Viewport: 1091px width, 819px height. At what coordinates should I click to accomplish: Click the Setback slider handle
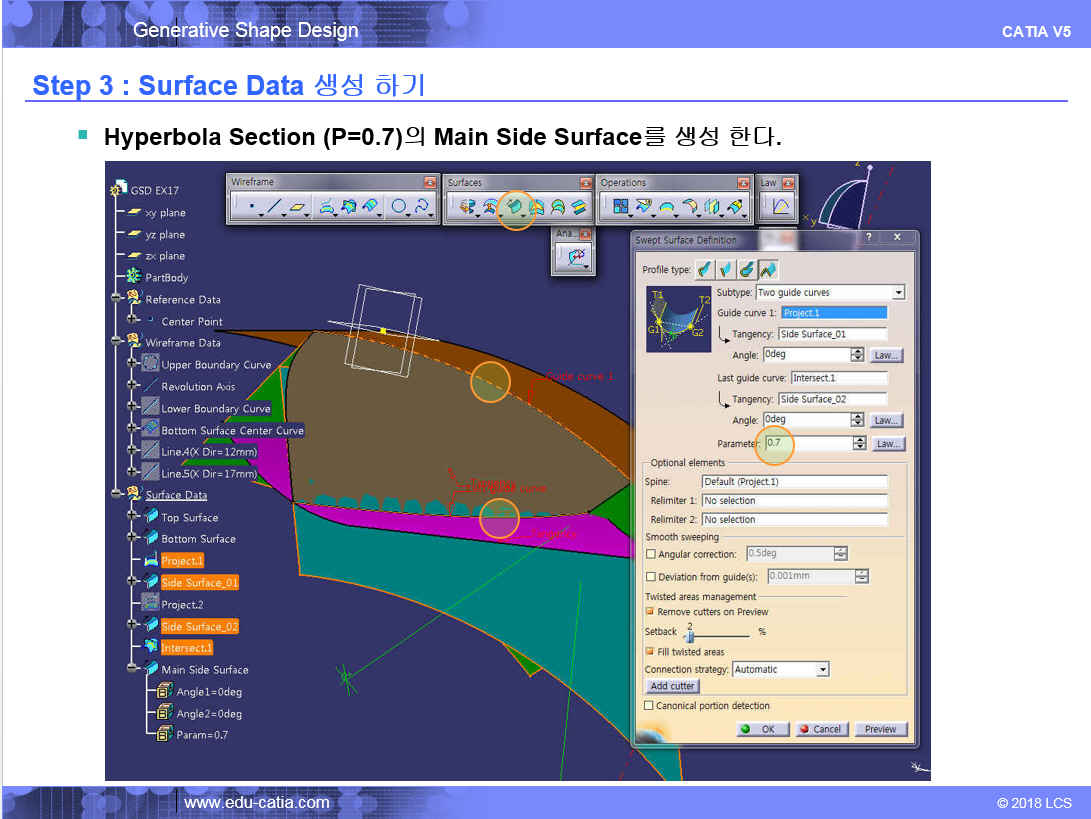pos(689,635)
